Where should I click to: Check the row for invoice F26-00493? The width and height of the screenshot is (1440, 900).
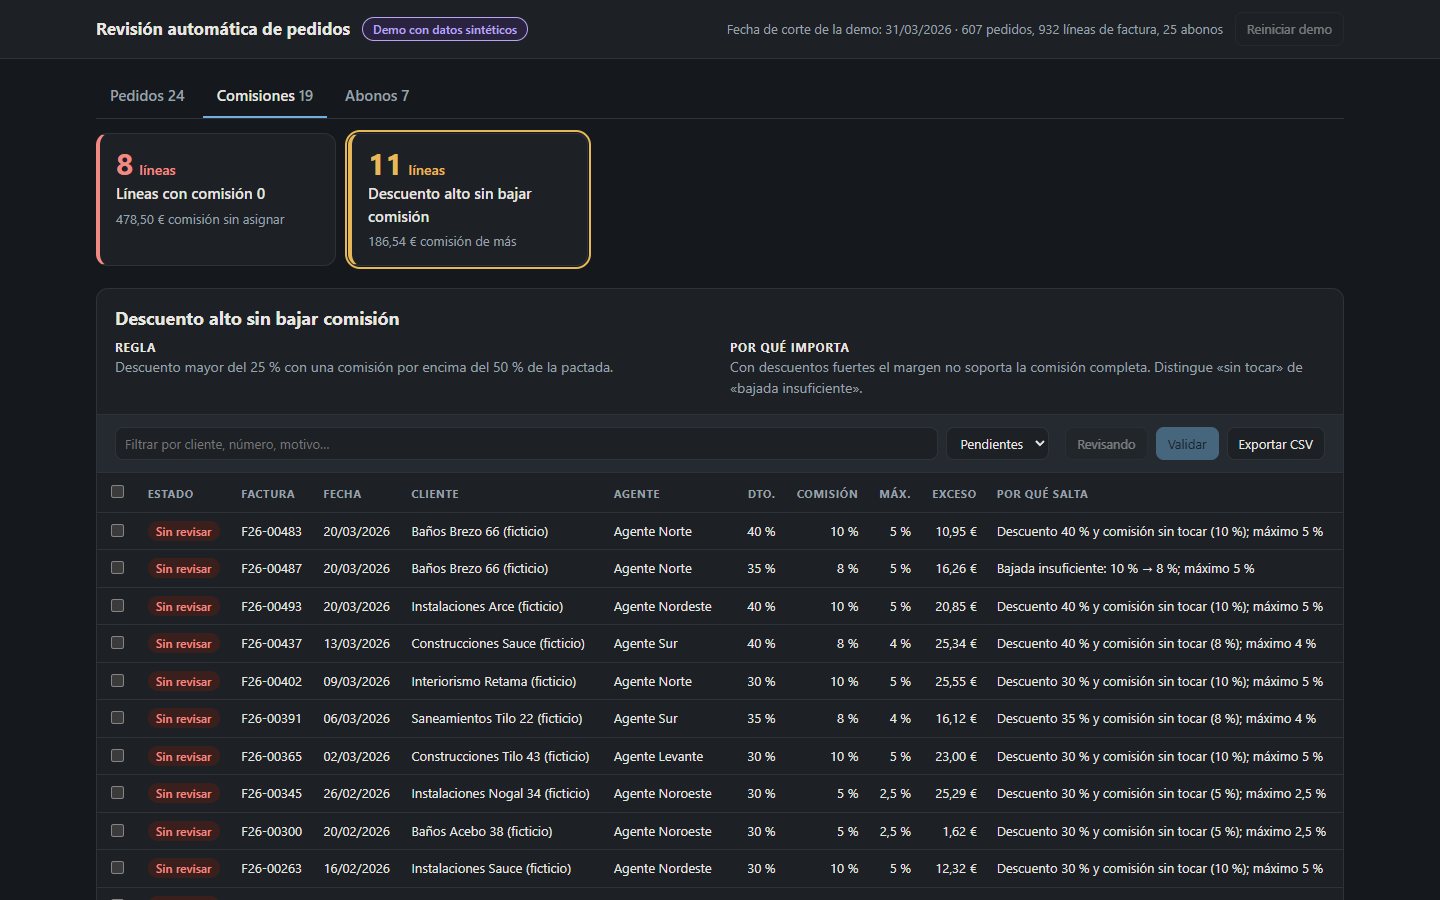tap(118, 606)
